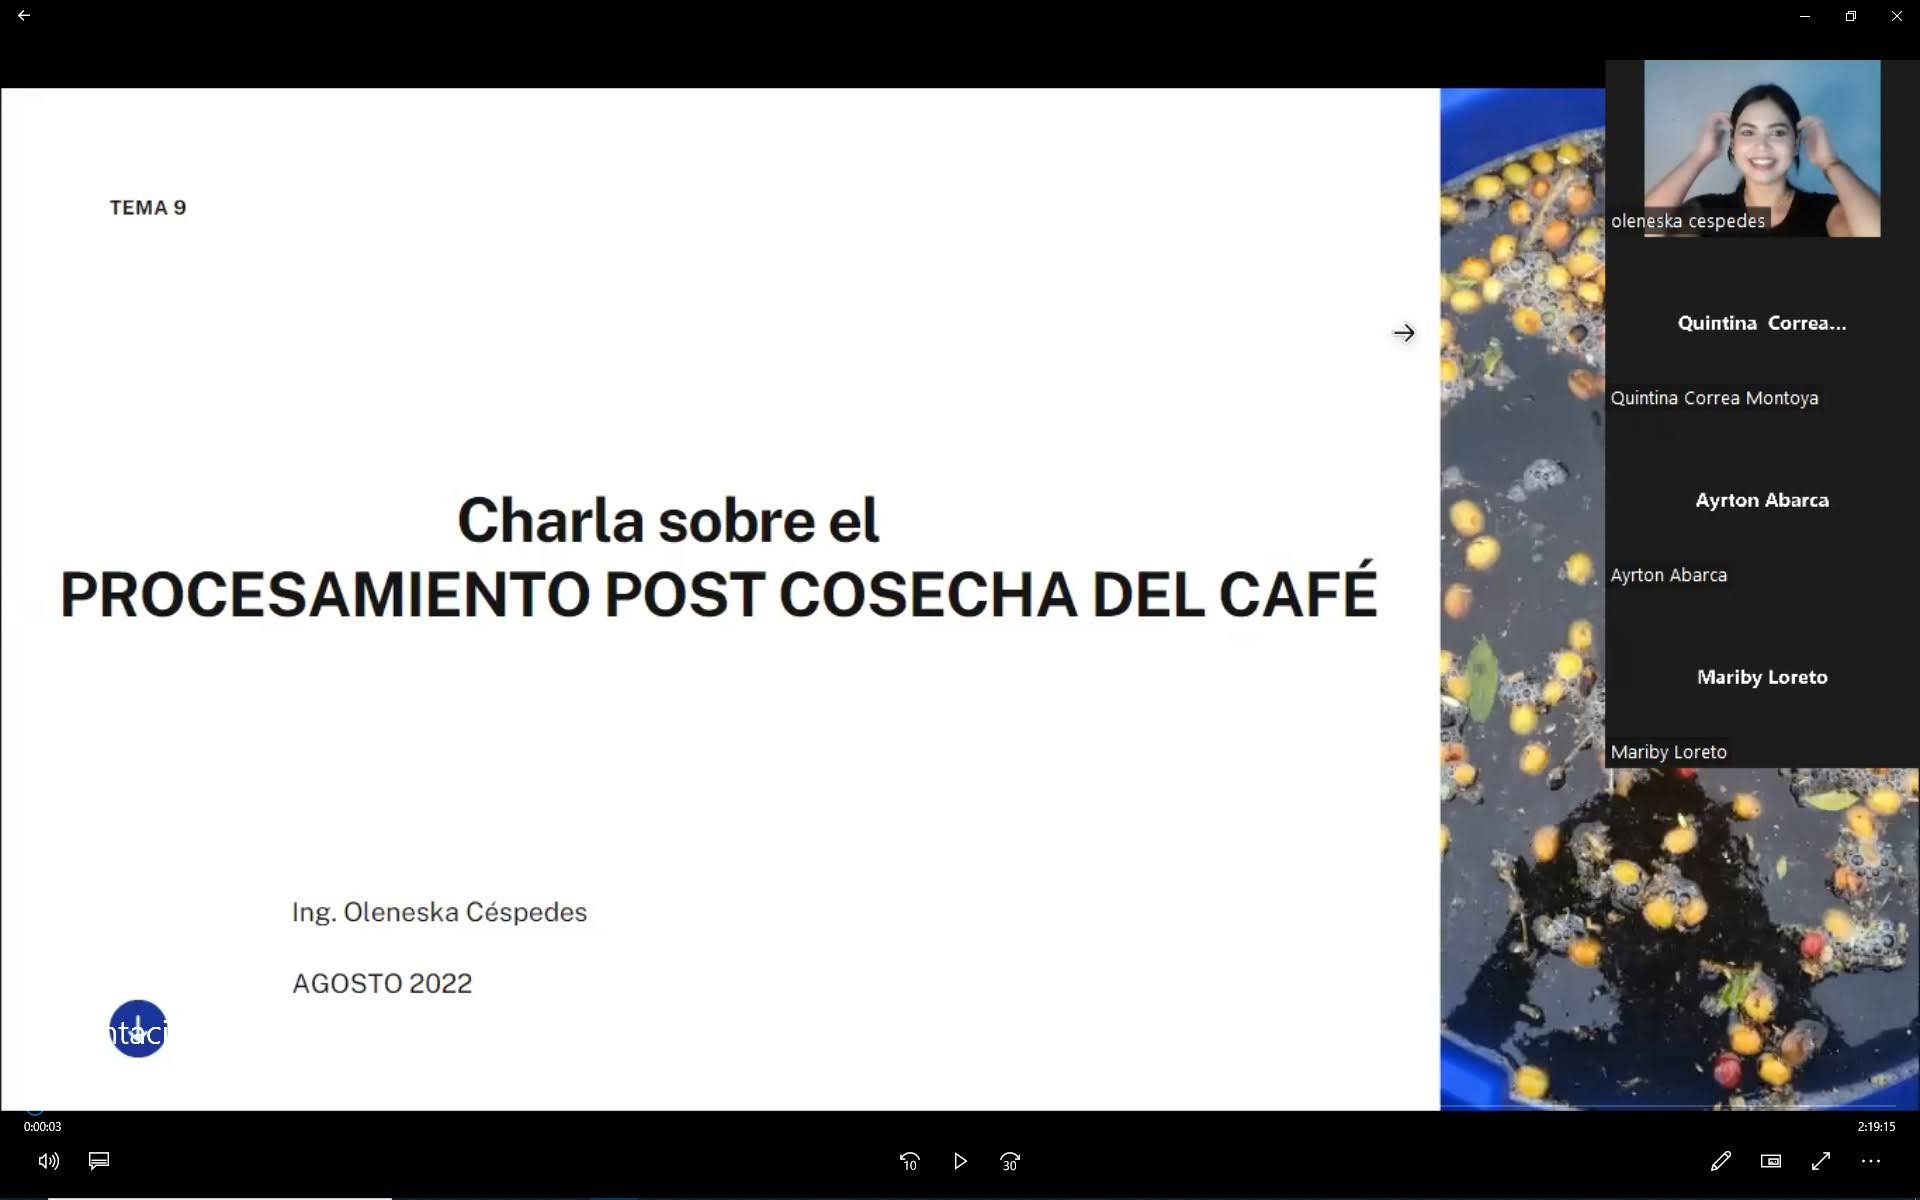Click the total duration 2:19:15 label

[1876, 1126]
